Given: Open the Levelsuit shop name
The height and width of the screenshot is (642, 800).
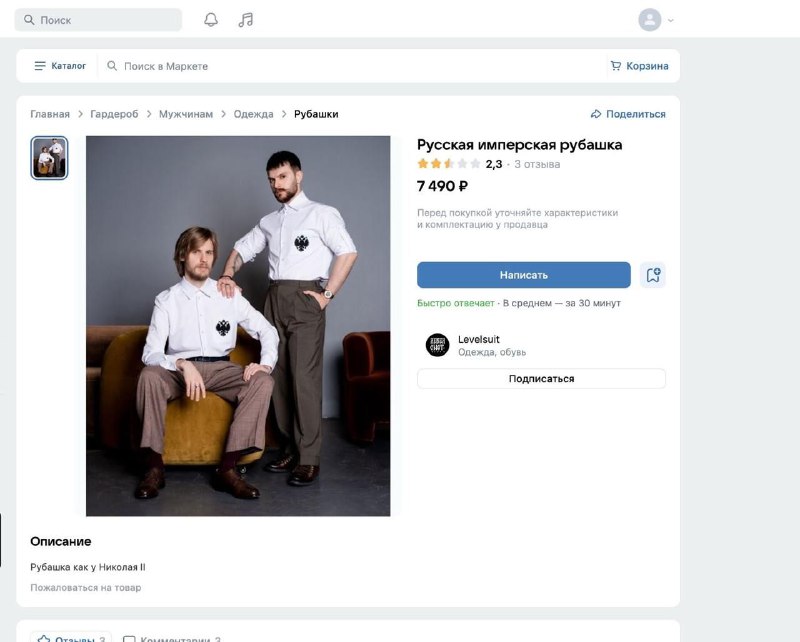Looking at the screenshot, I should tap(479, 339).
